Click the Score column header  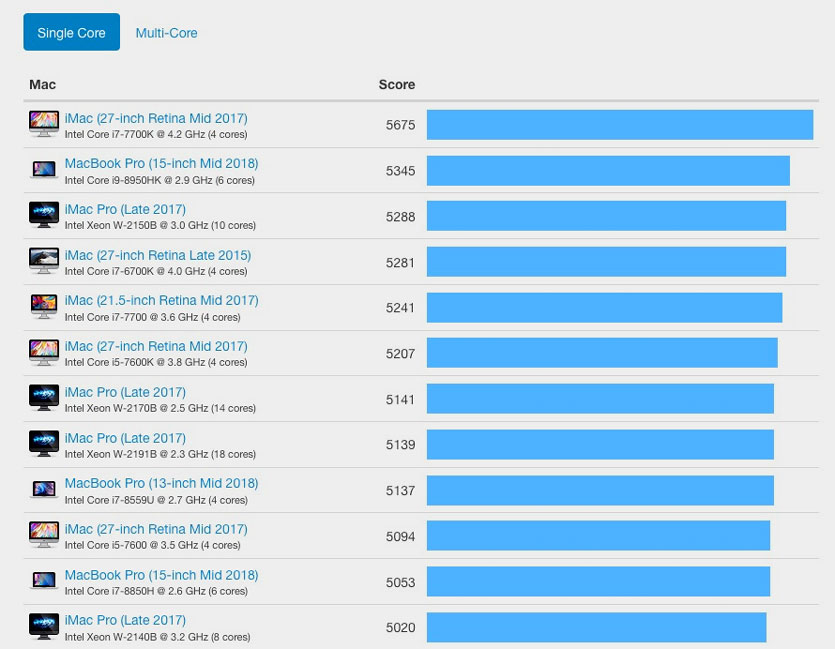(x=397, y=84)
